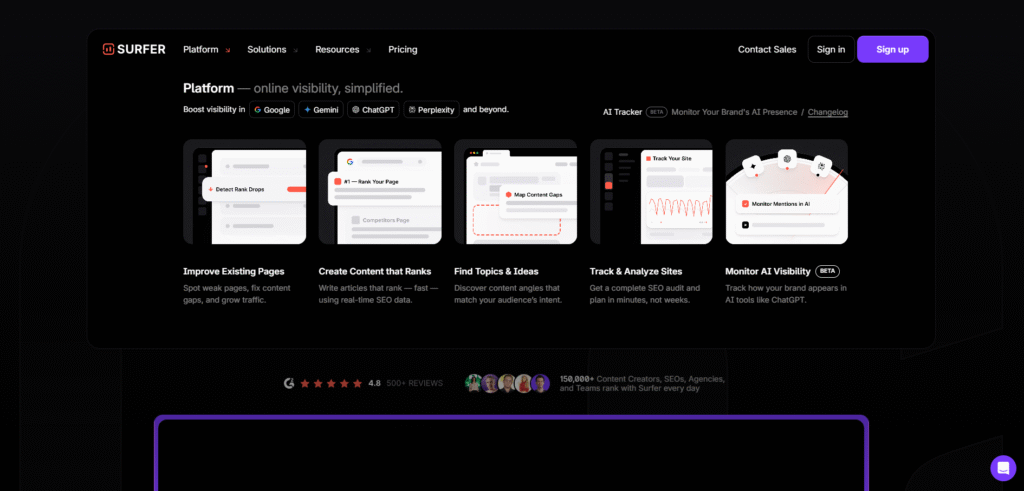Click '150,000+ Content Creators' text
Viewport: 1024px width, 491px height.
[x=642, y=383]
